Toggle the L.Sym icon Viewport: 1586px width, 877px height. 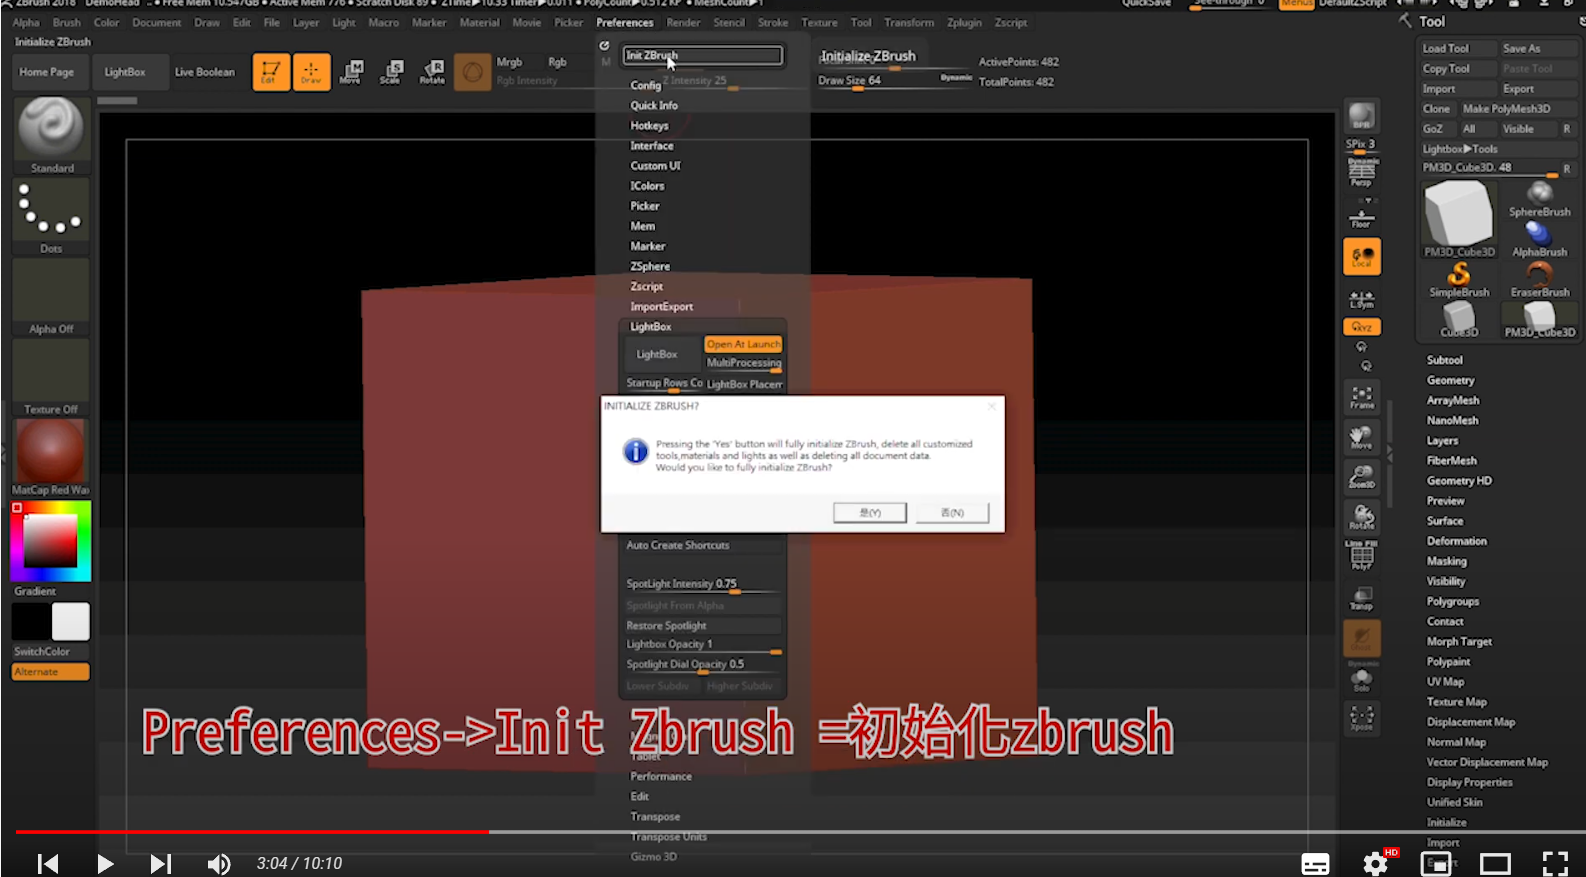pos(1361,299)
